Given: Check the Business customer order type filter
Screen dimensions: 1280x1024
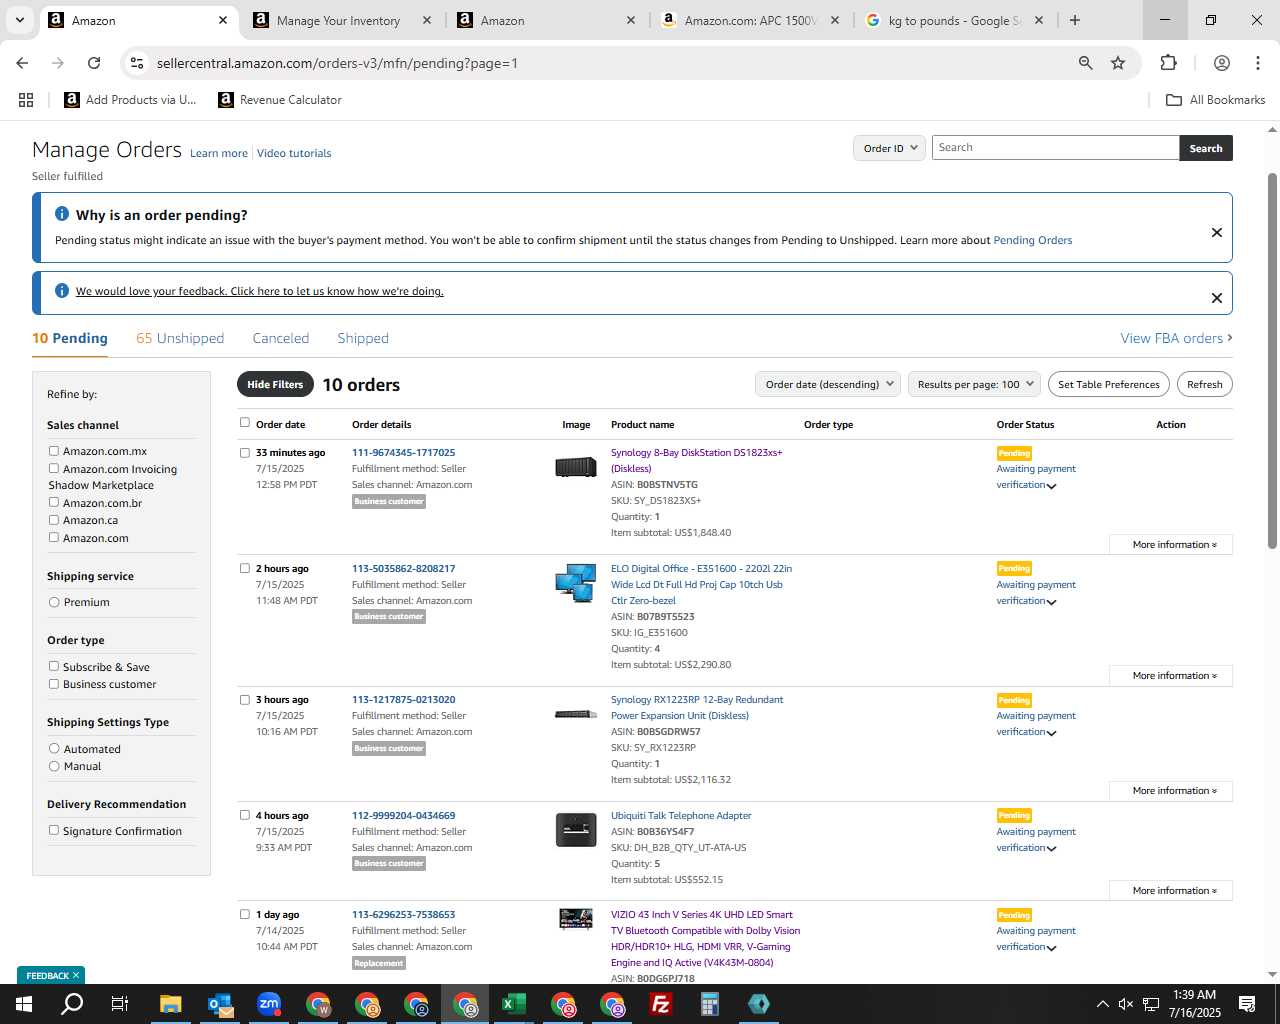Looking at the screenshot, I should (54, 684).
